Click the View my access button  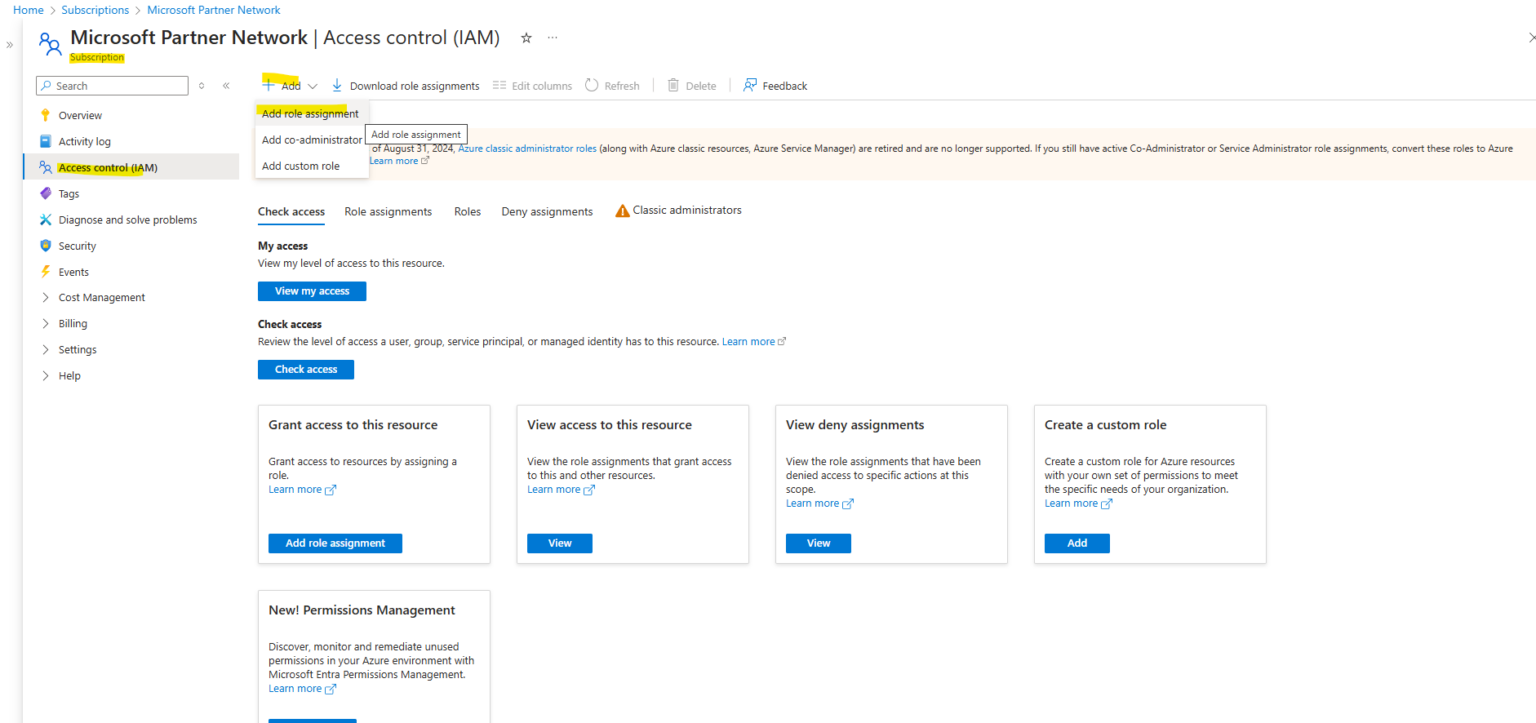point(311,290)
